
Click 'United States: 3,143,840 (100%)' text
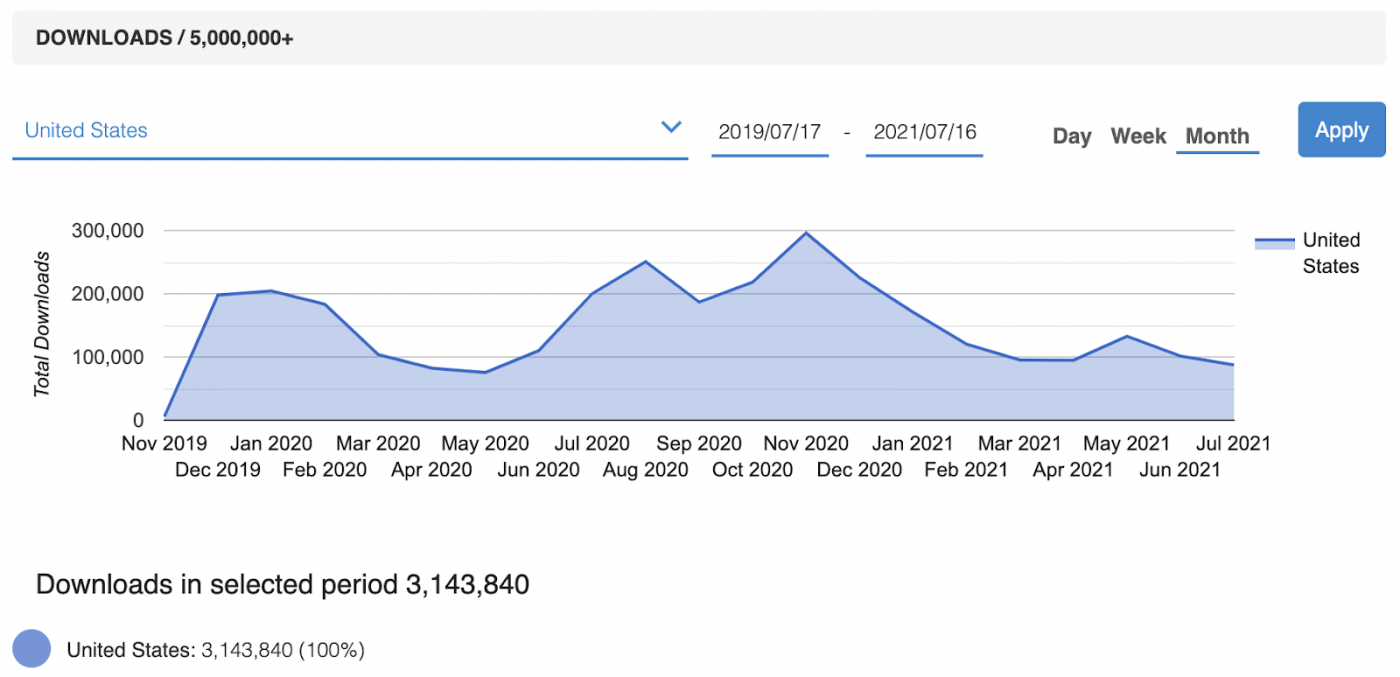(215, 650)
